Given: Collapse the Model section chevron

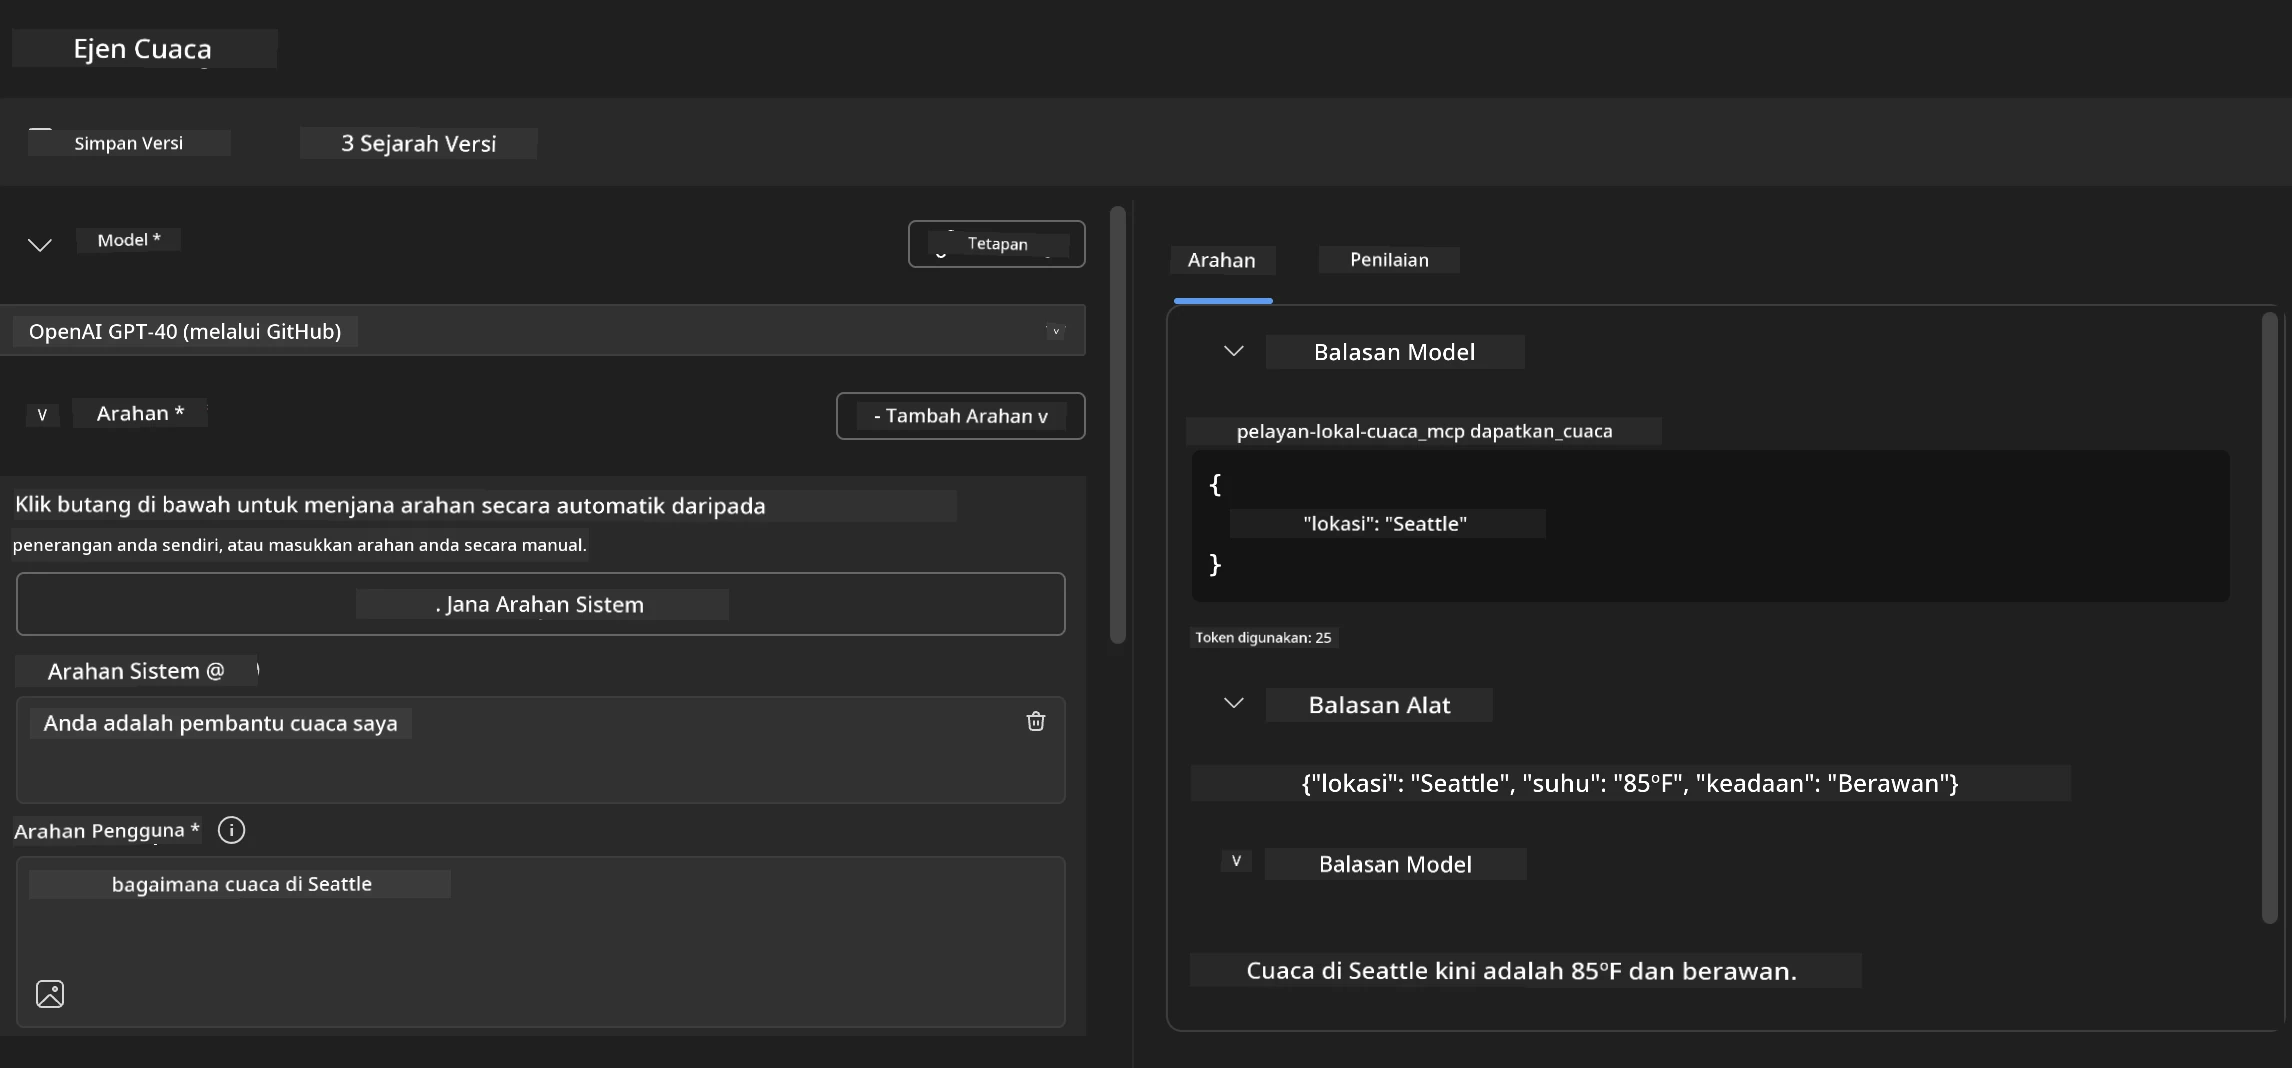Looking at the screenshot, I should click(40, 244).
